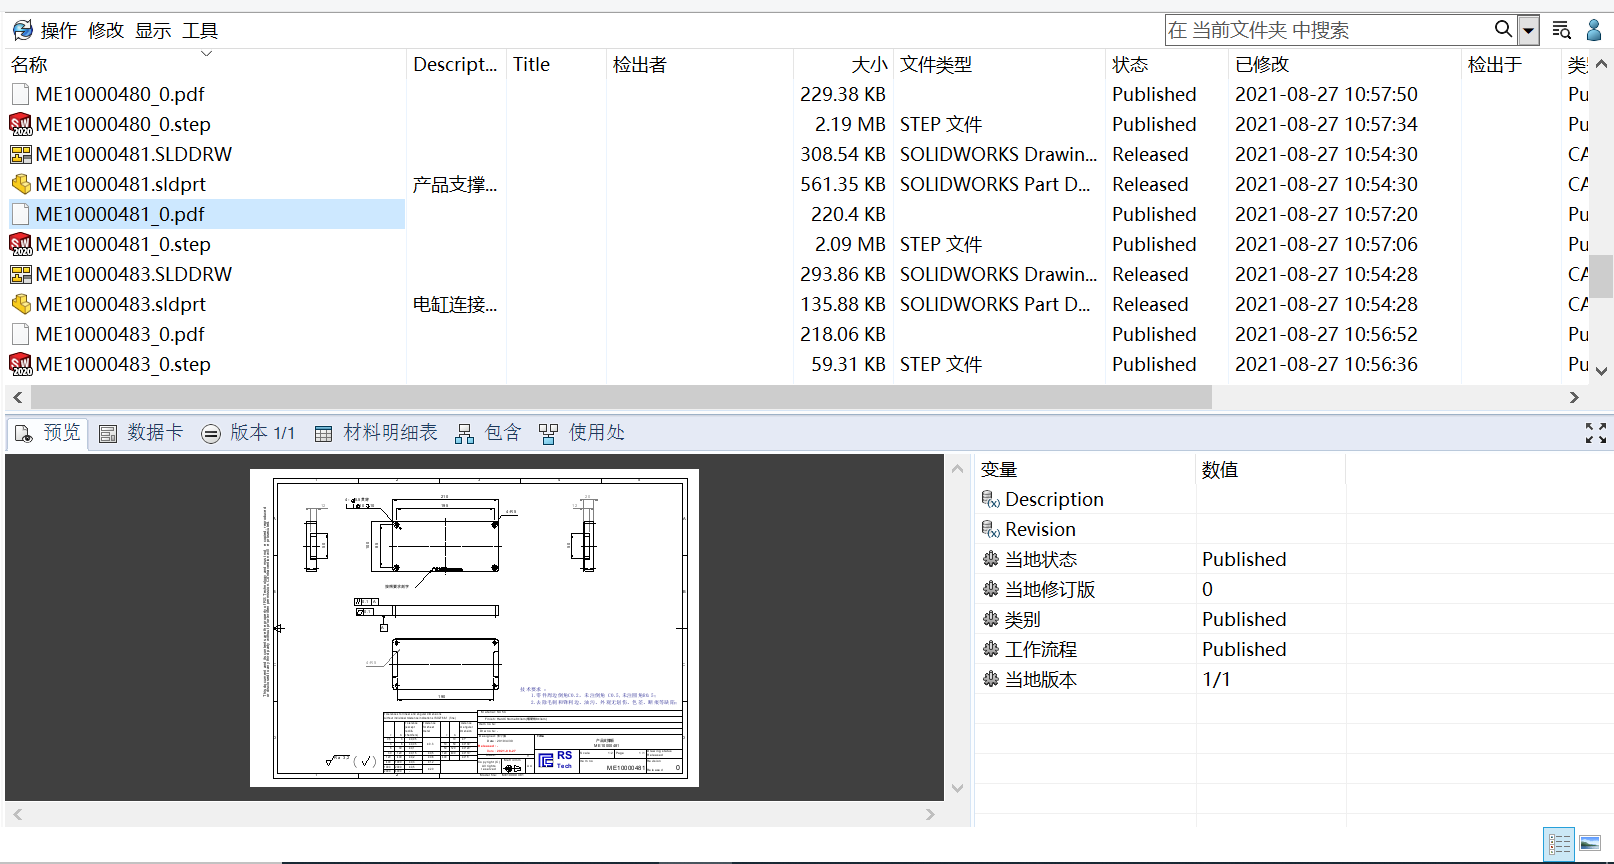Click the icon of ME10000481_0.pdf
Viewport: 1614px width, 864px height.
(x=20, y=214)
